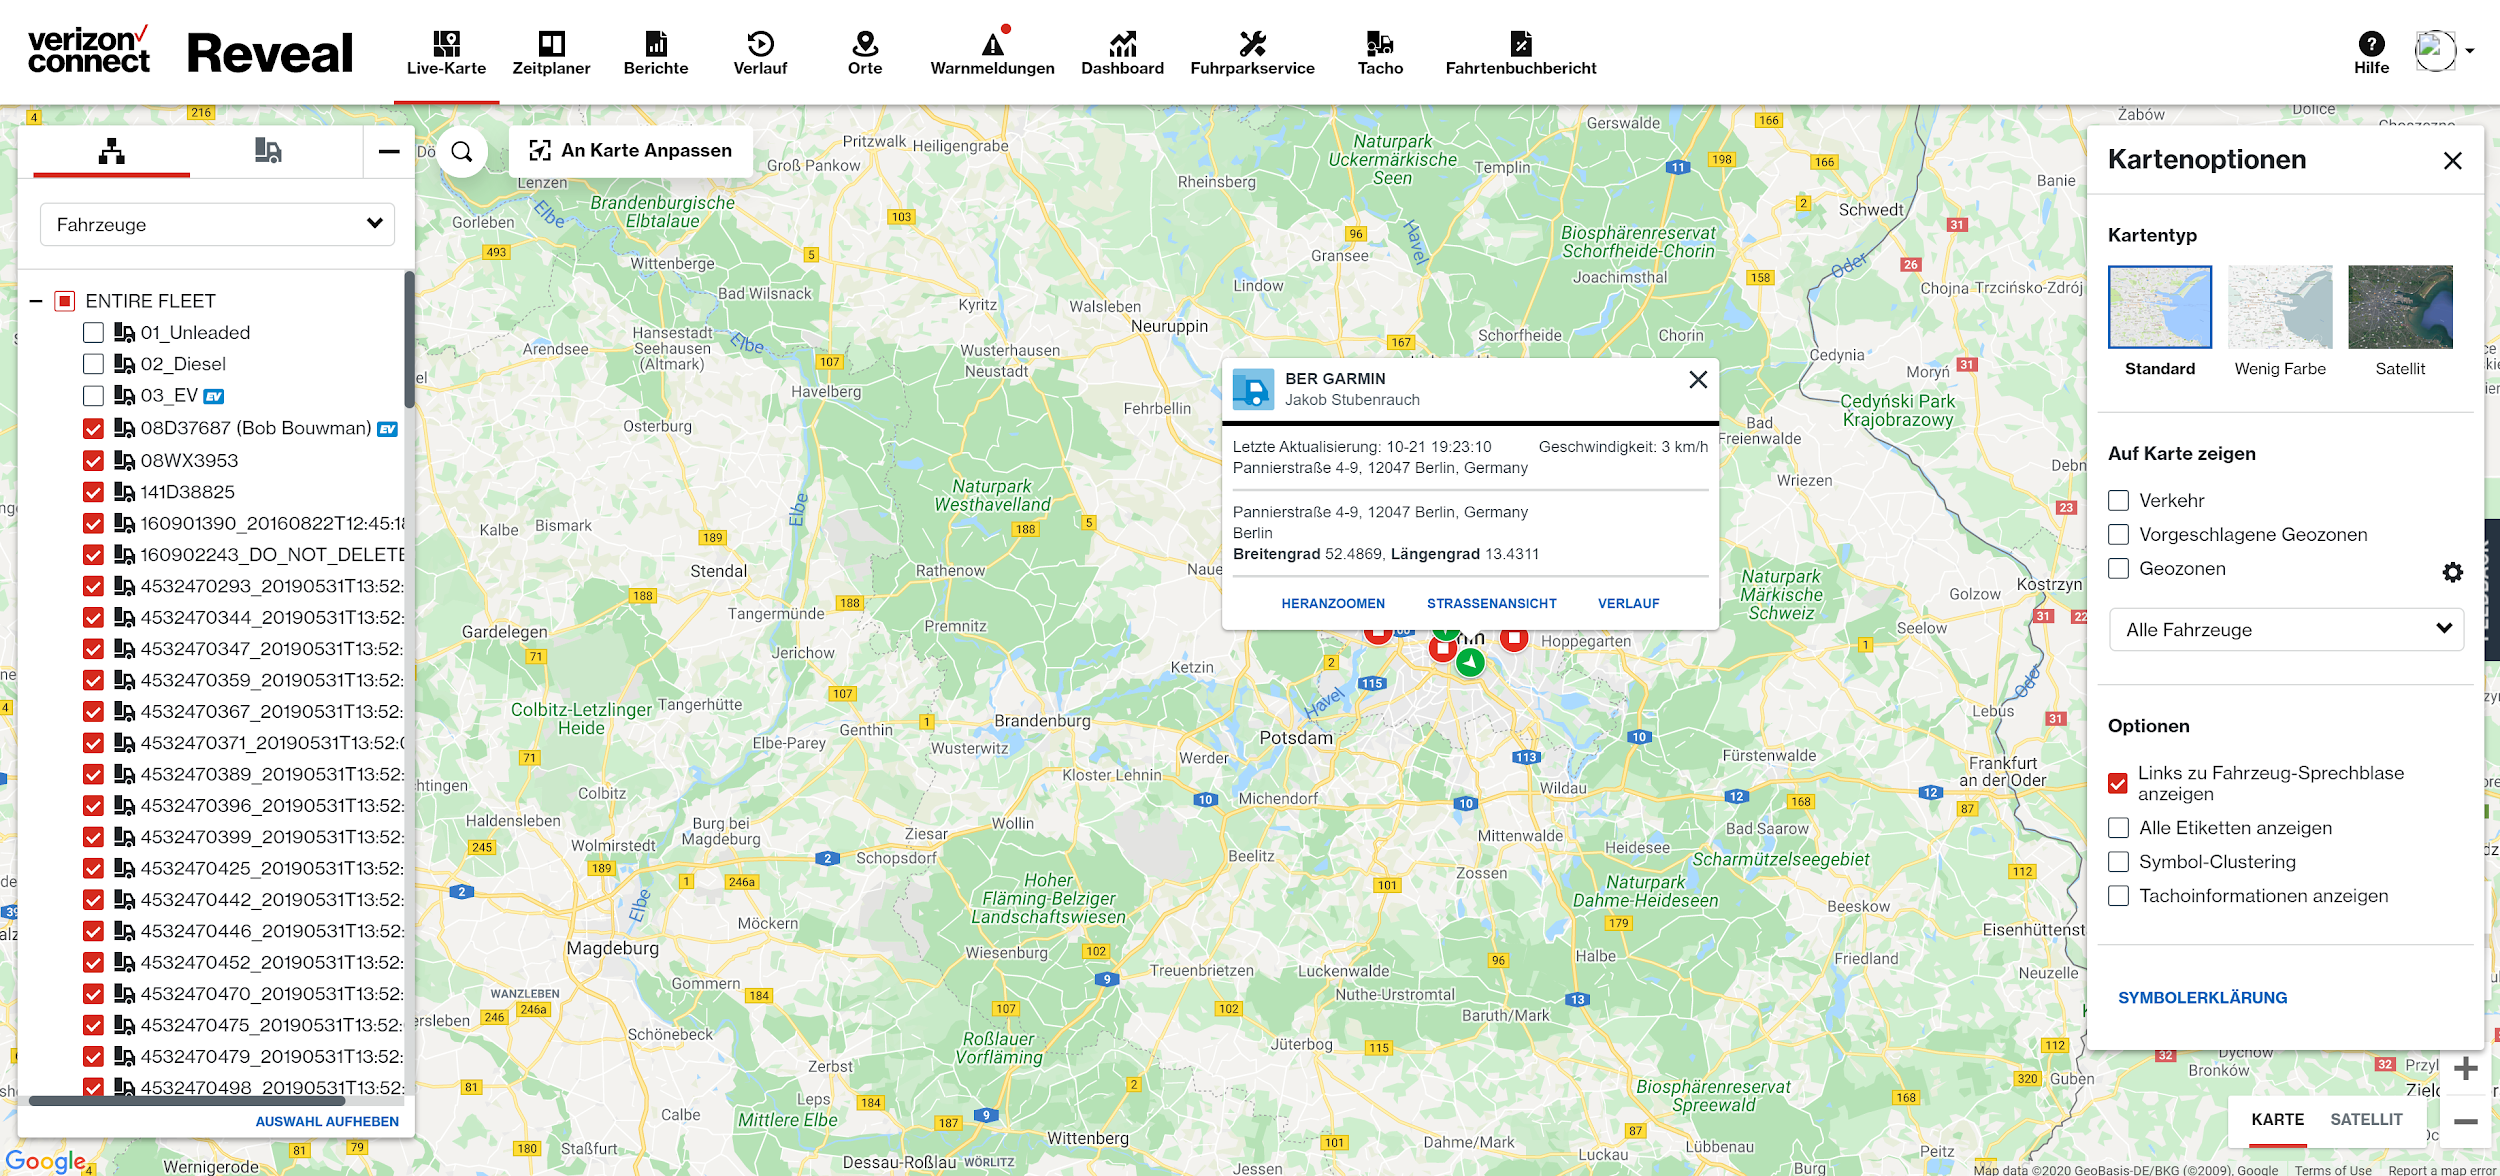
Task: Open Warnmeldungen alerts
Action: 992,53
